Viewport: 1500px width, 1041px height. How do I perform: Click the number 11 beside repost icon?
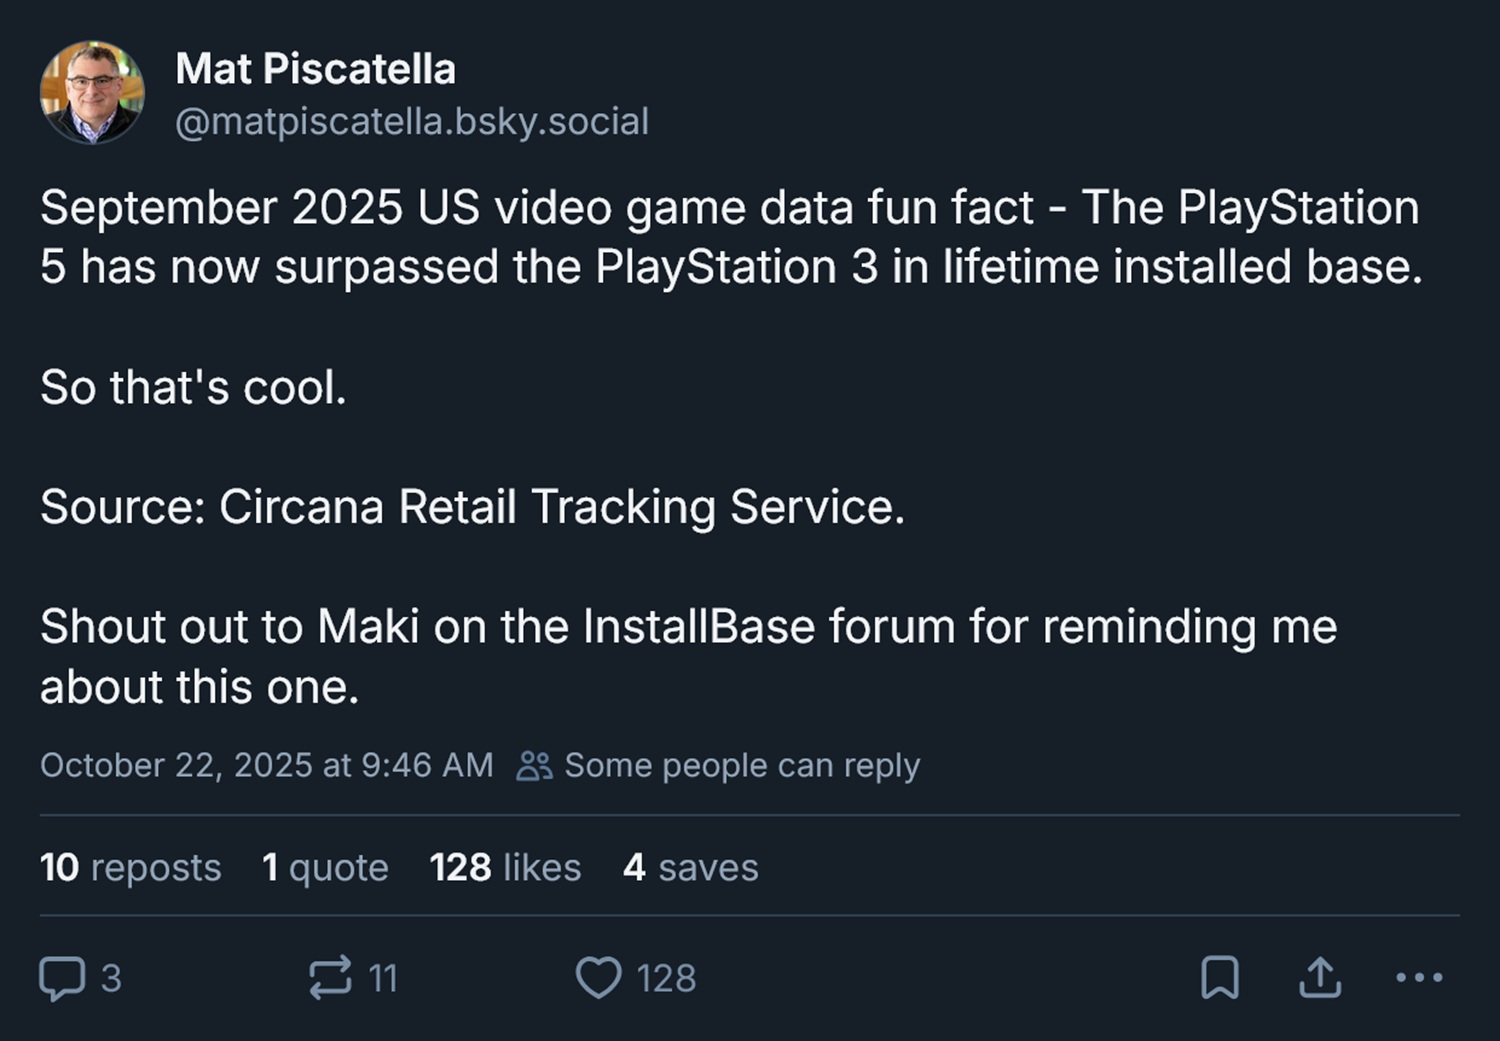[383, 978]
